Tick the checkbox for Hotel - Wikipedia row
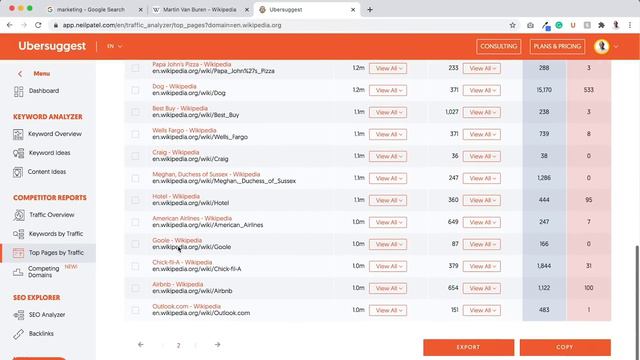The height and width of the screenshot is (360, 640). pyautogui.click(x=135, y=200)
